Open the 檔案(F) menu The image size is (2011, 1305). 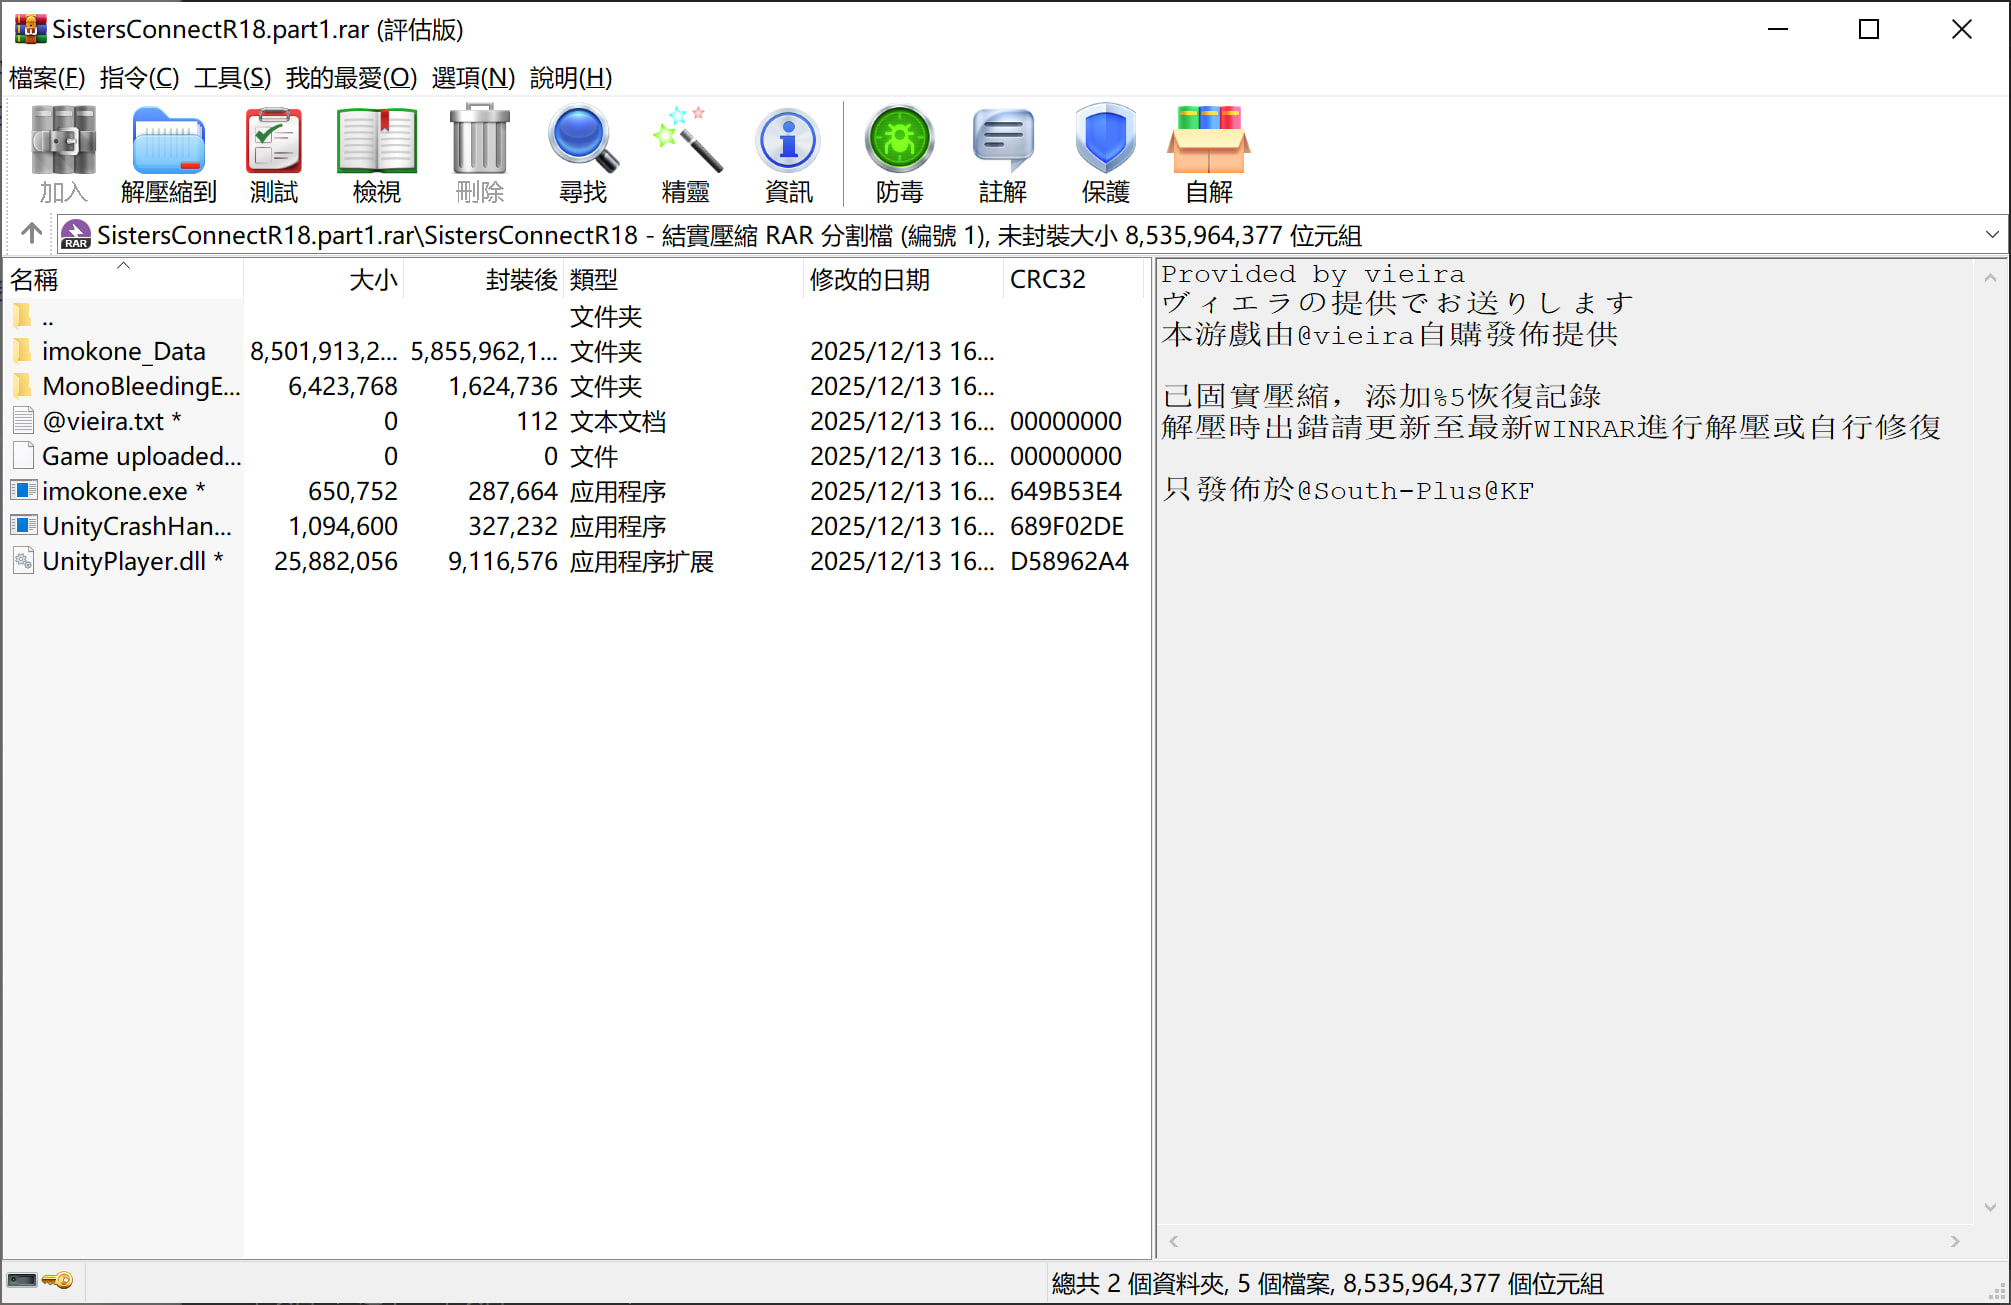click(46, 78)
